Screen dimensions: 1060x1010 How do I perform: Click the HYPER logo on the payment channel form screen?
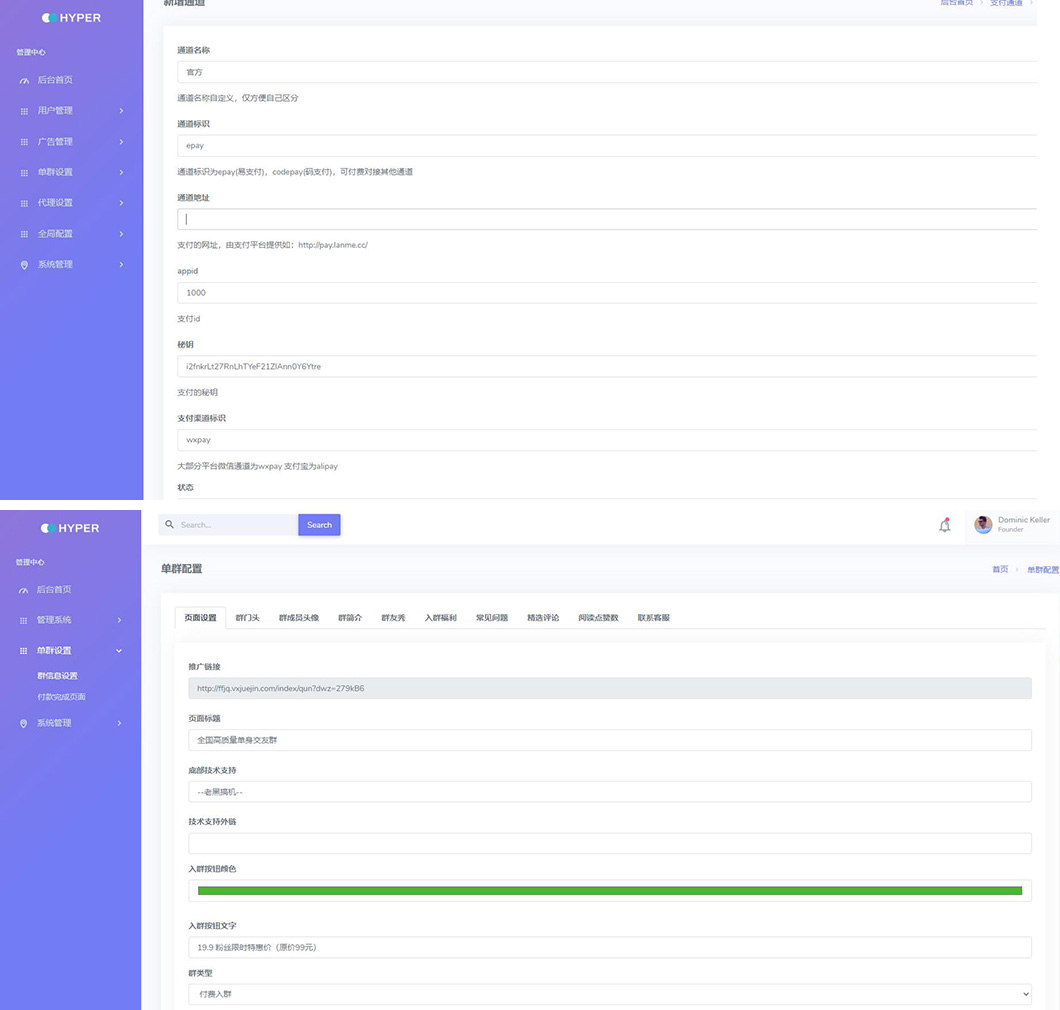[71, 18]
